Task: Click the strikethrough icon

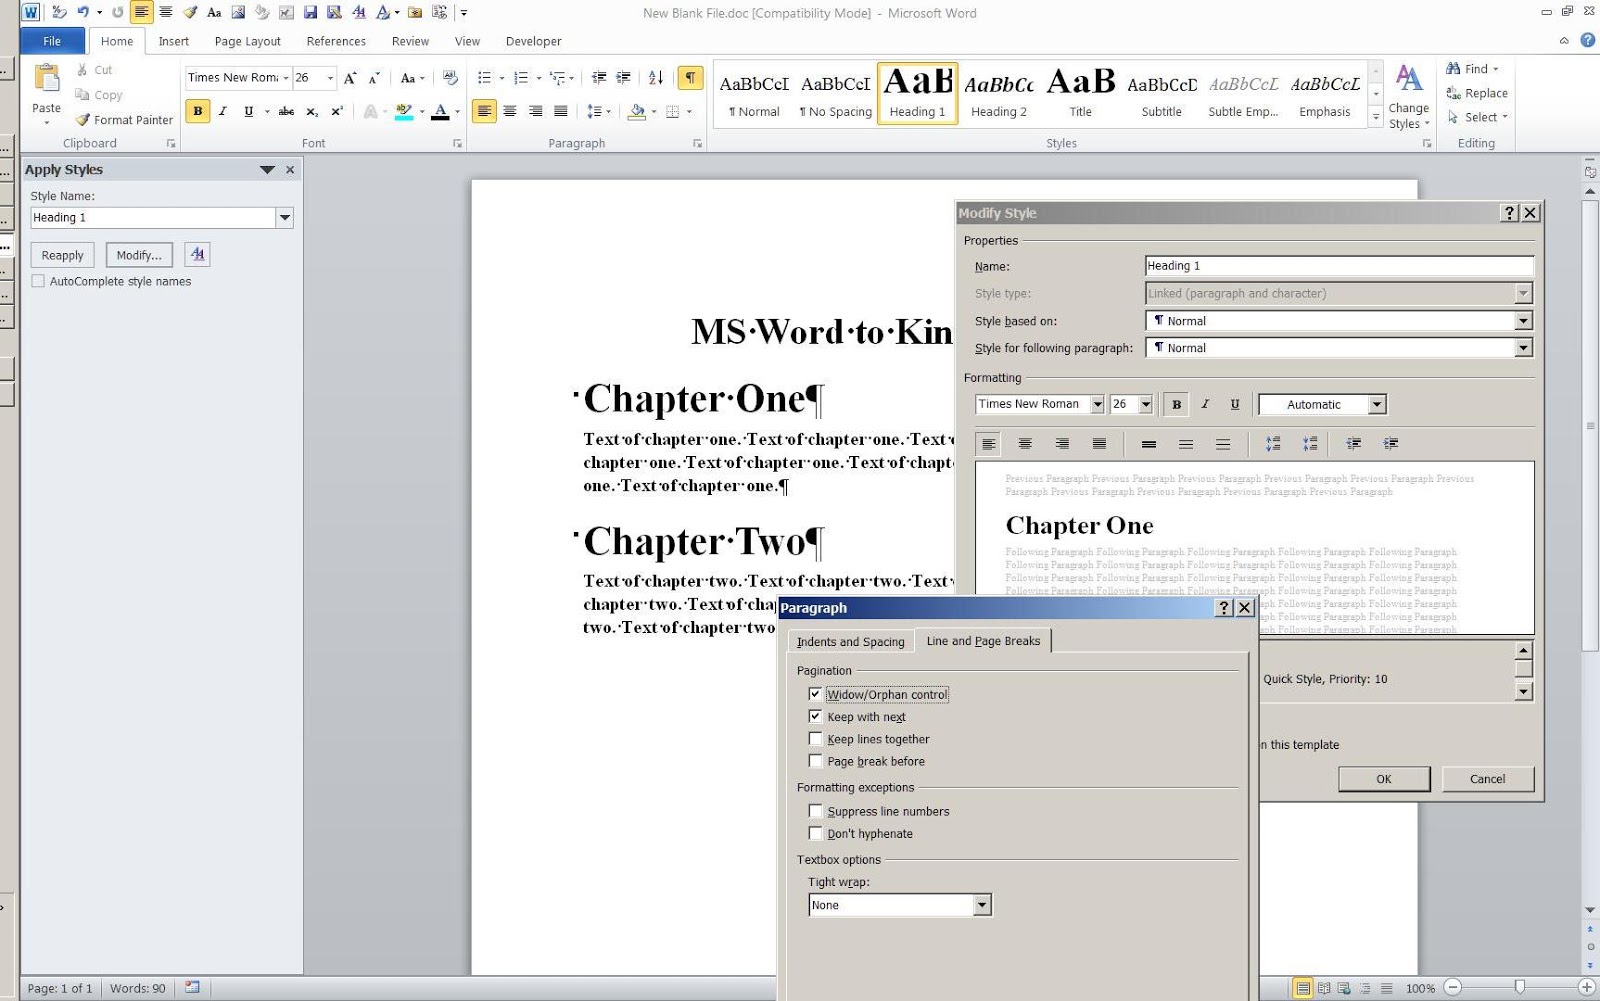Action: tap(285, 111)
